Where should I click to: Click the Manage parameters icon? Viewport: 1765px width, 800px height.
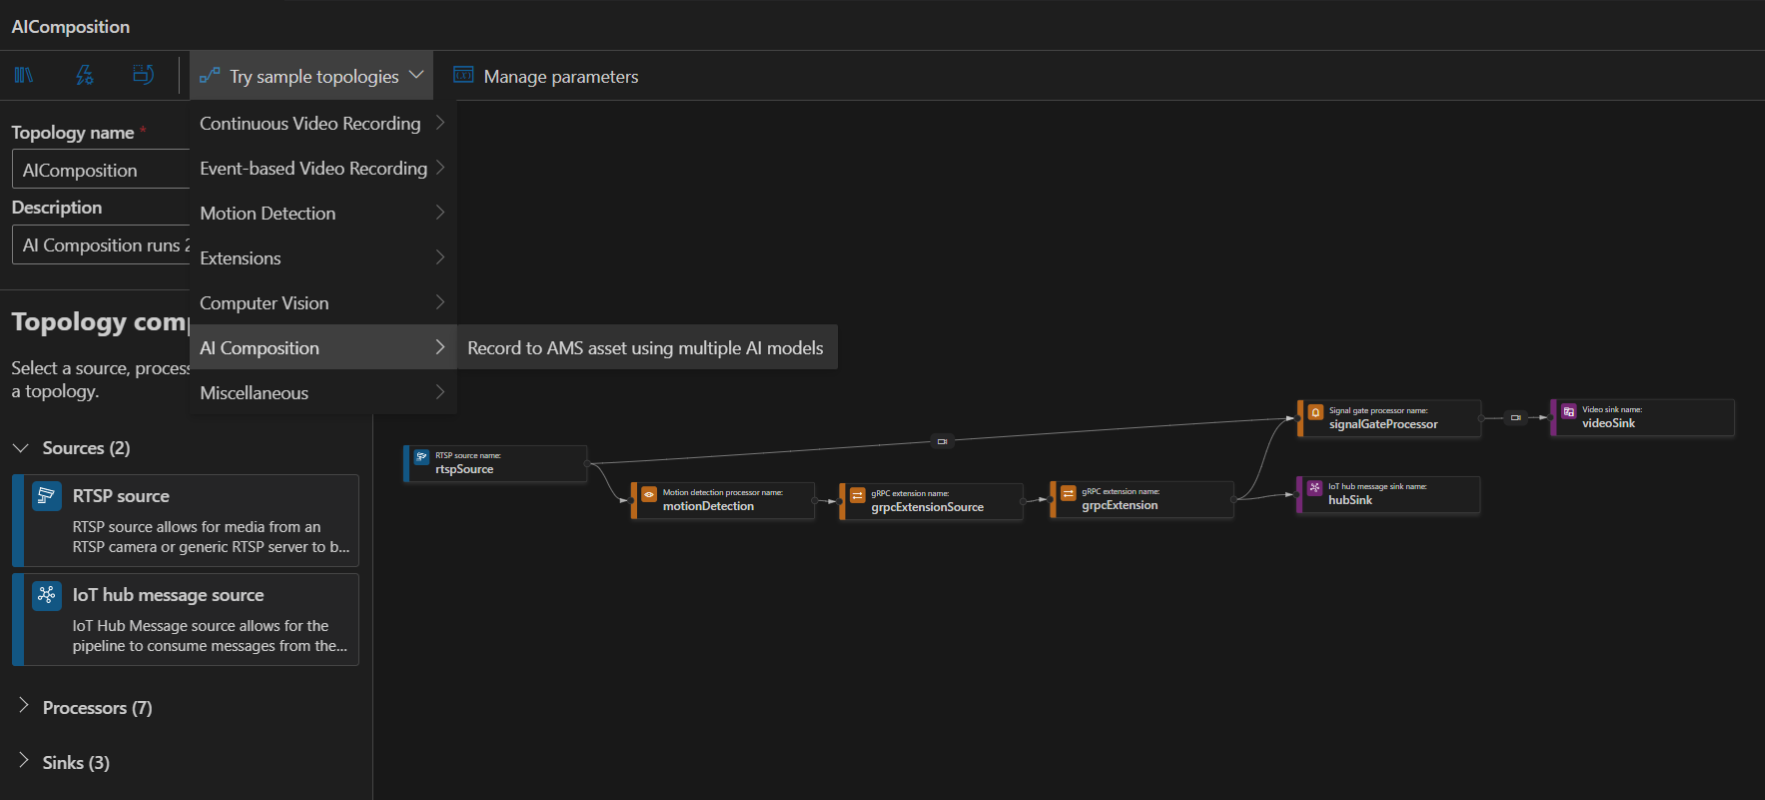(463, 75)
